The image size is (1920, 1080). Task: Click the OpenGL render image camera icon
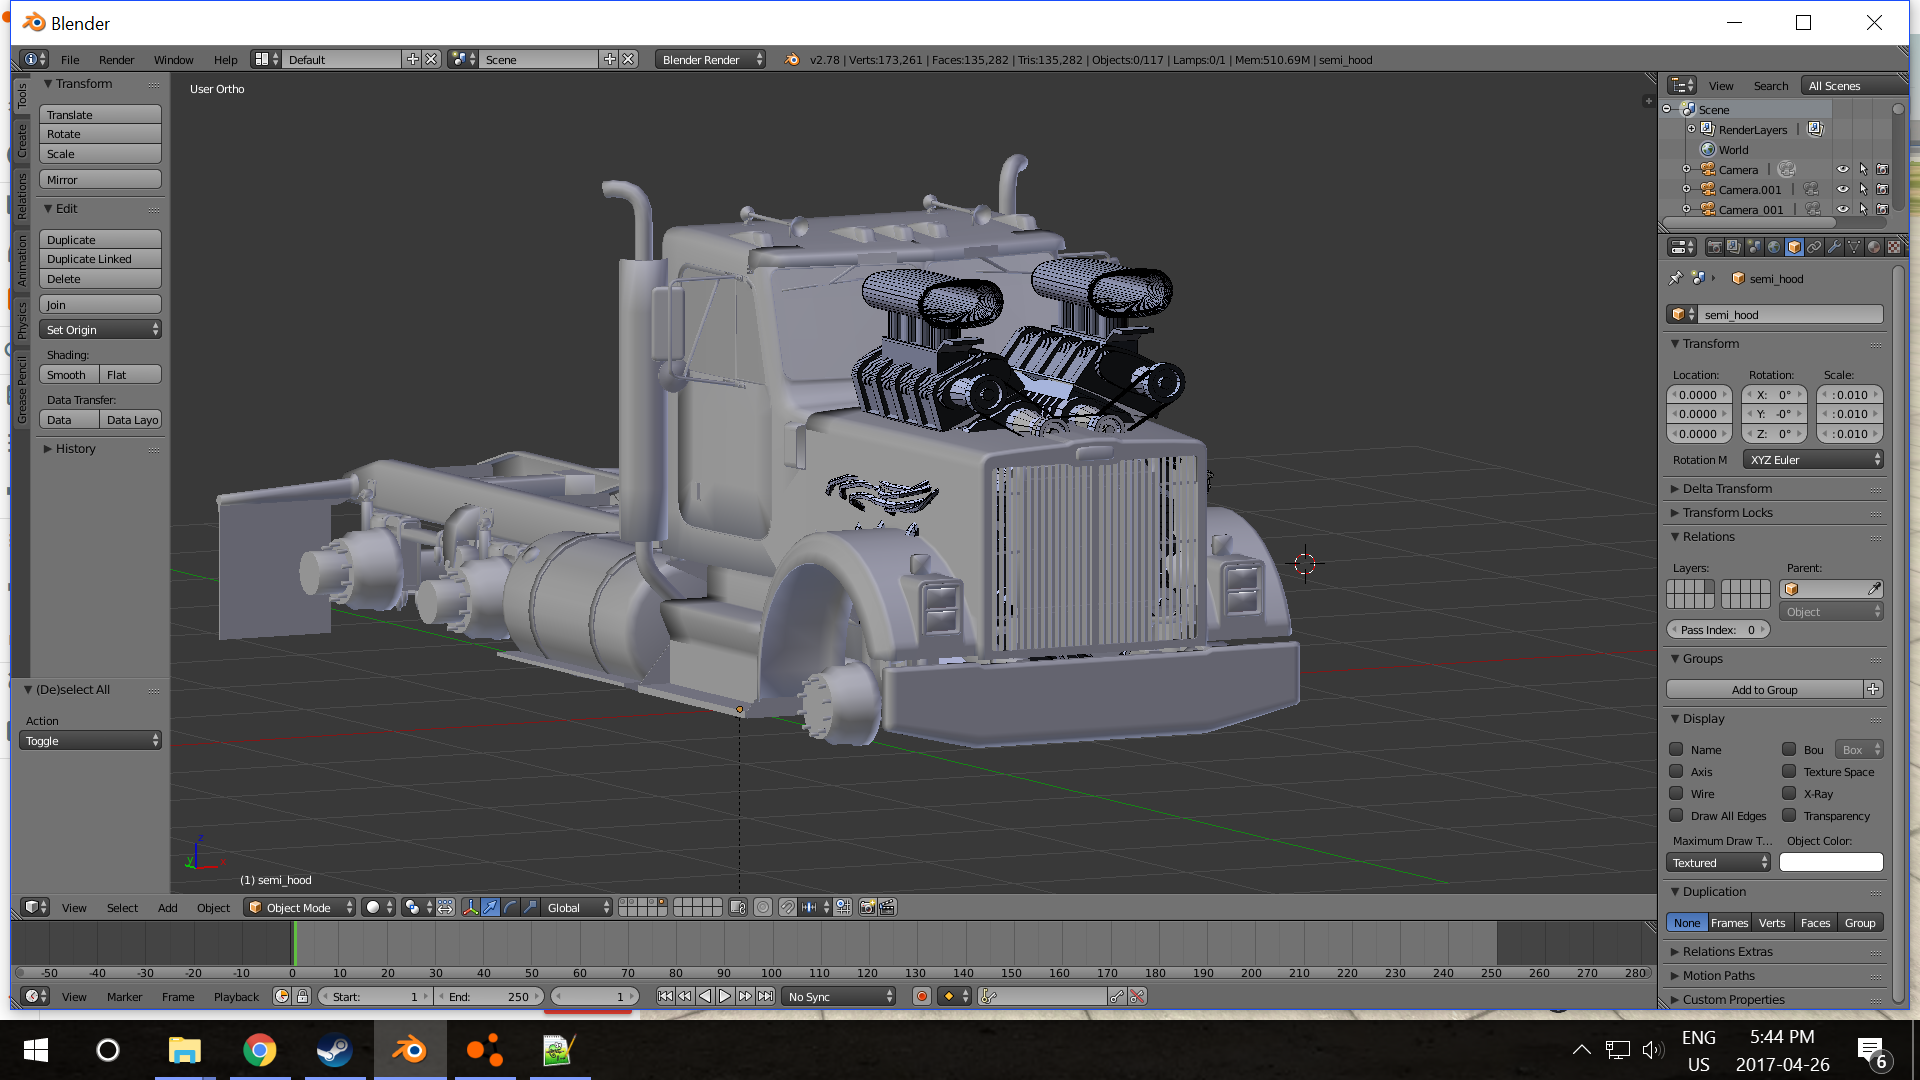[867, 907]
